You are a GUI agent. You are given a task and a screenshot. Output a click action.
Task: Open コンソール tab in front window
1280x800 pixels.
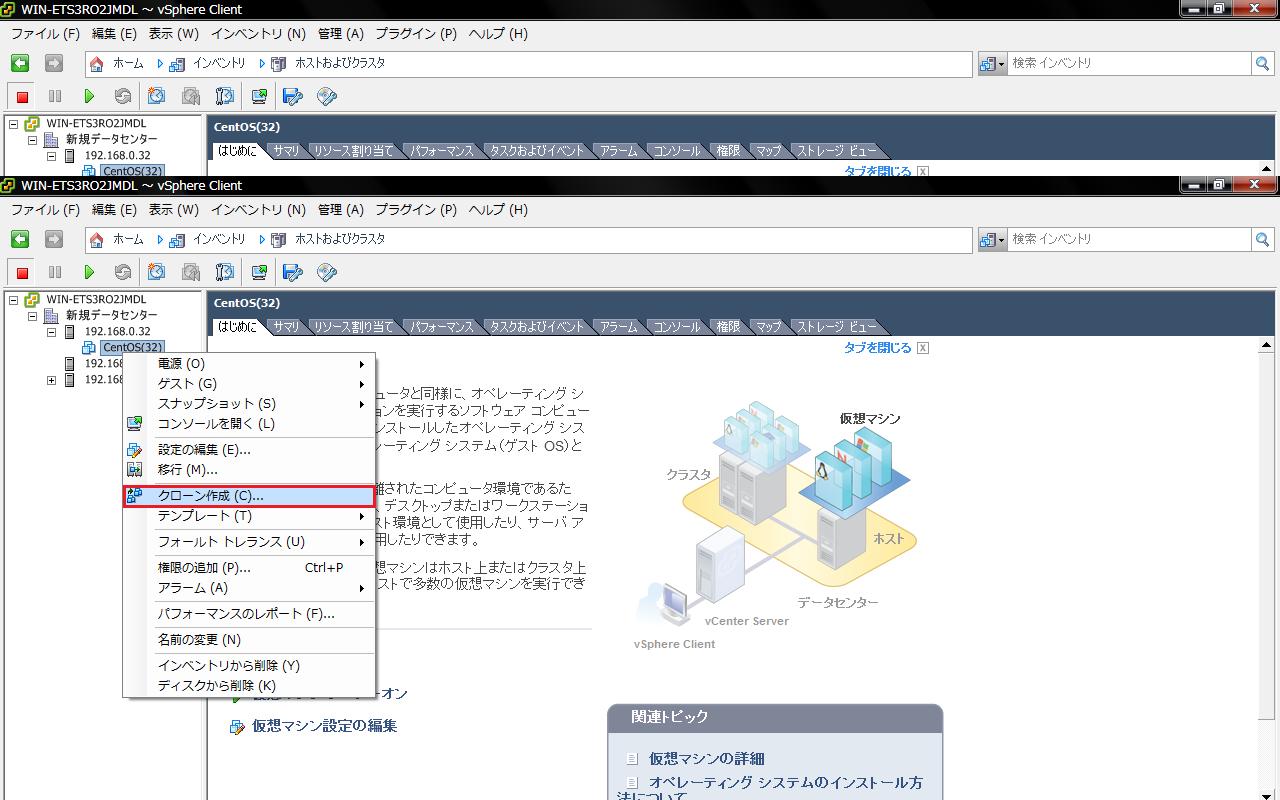(677, 327)
